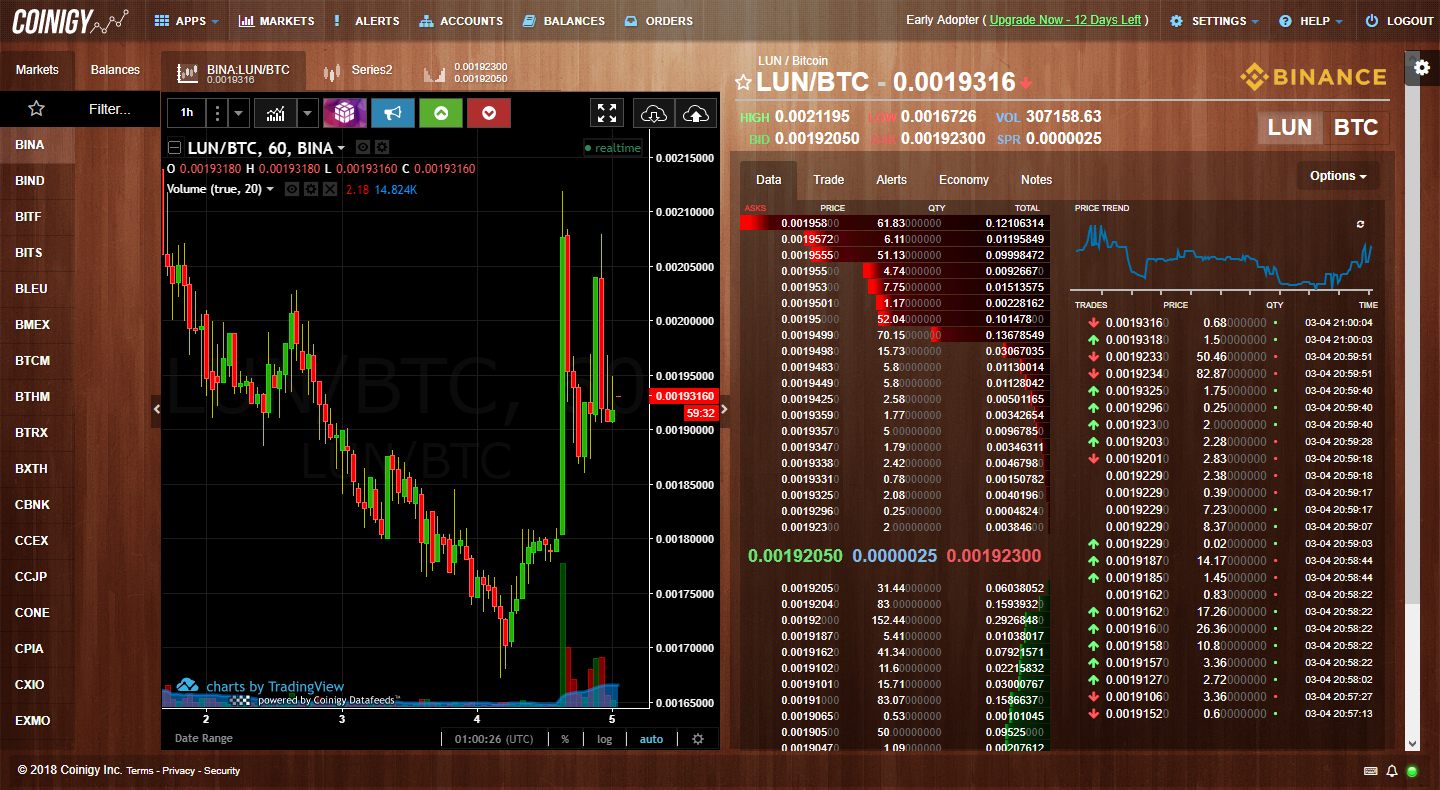
Task: Toggle percent scale on chart
Action: 565,739
